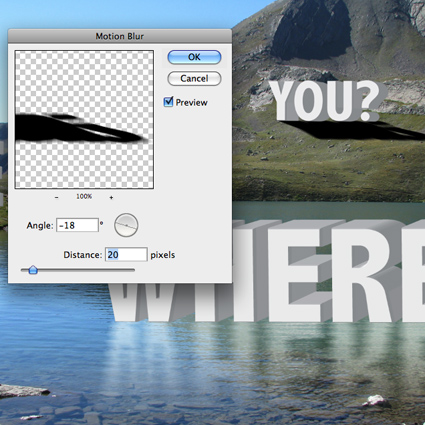Click the blur preview thumbnail
The image size is (425, 425).
click(84, 120)
